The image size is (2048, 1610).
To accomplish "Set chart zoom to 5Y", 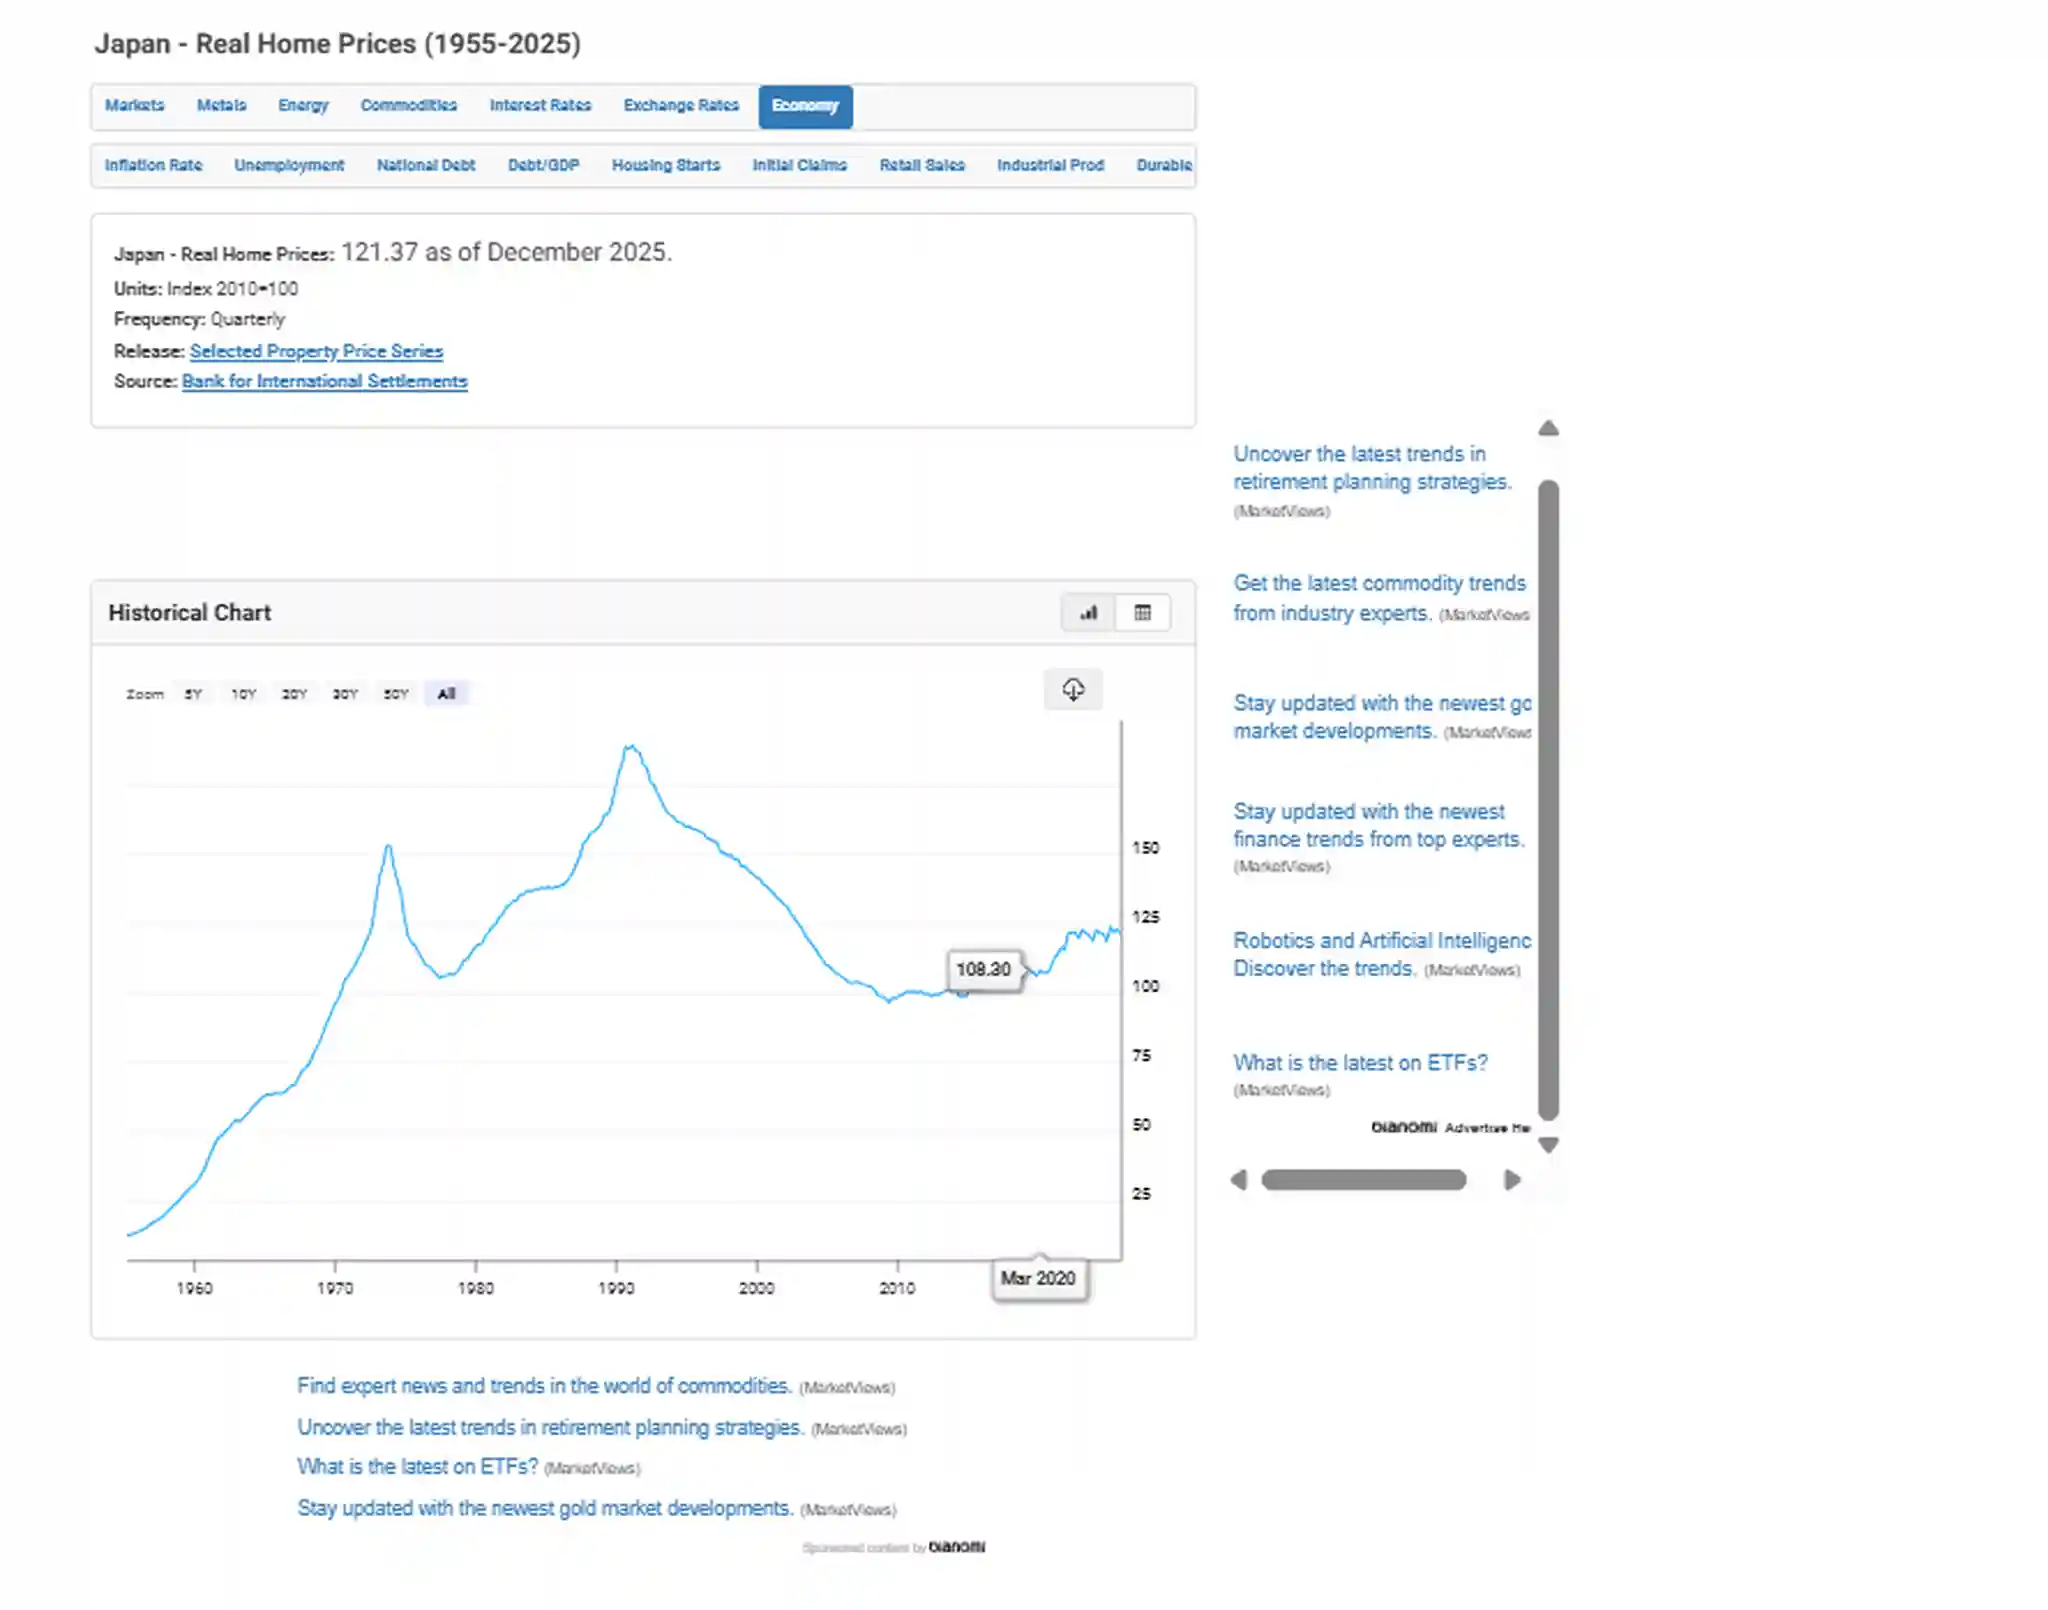I will click(193, 694).
